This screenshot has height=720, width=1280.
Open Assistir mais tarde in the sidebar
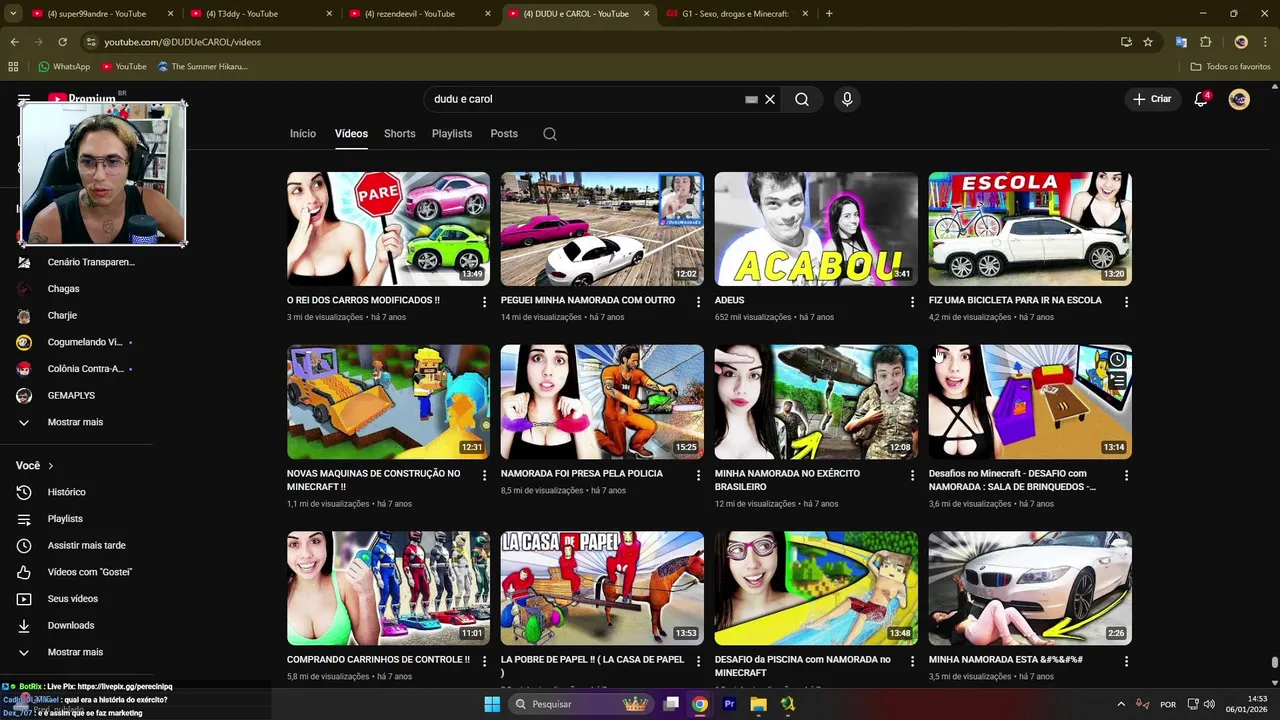pyautogui.click(x=86, y=545)
